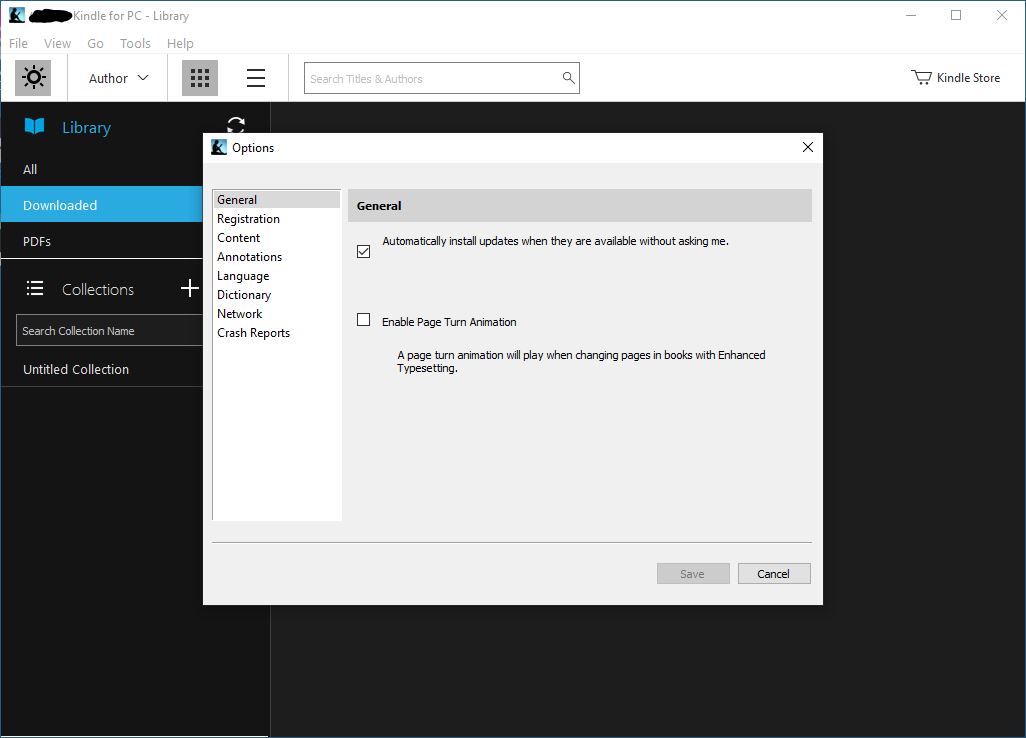This screenshot has width=1026, height=738.
Task: Select Dictionary in Options list
Action: pyautogui.click(x=277, y=294)
